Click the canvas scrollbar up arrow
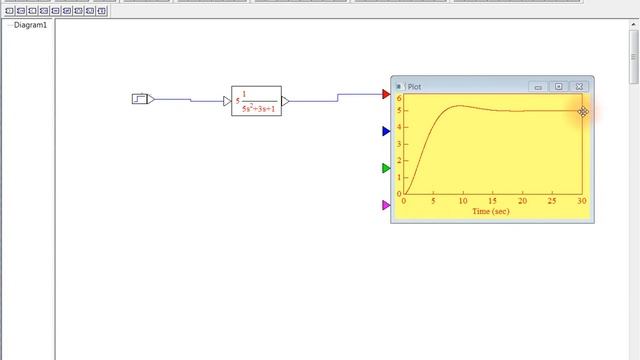 point(634,24)
